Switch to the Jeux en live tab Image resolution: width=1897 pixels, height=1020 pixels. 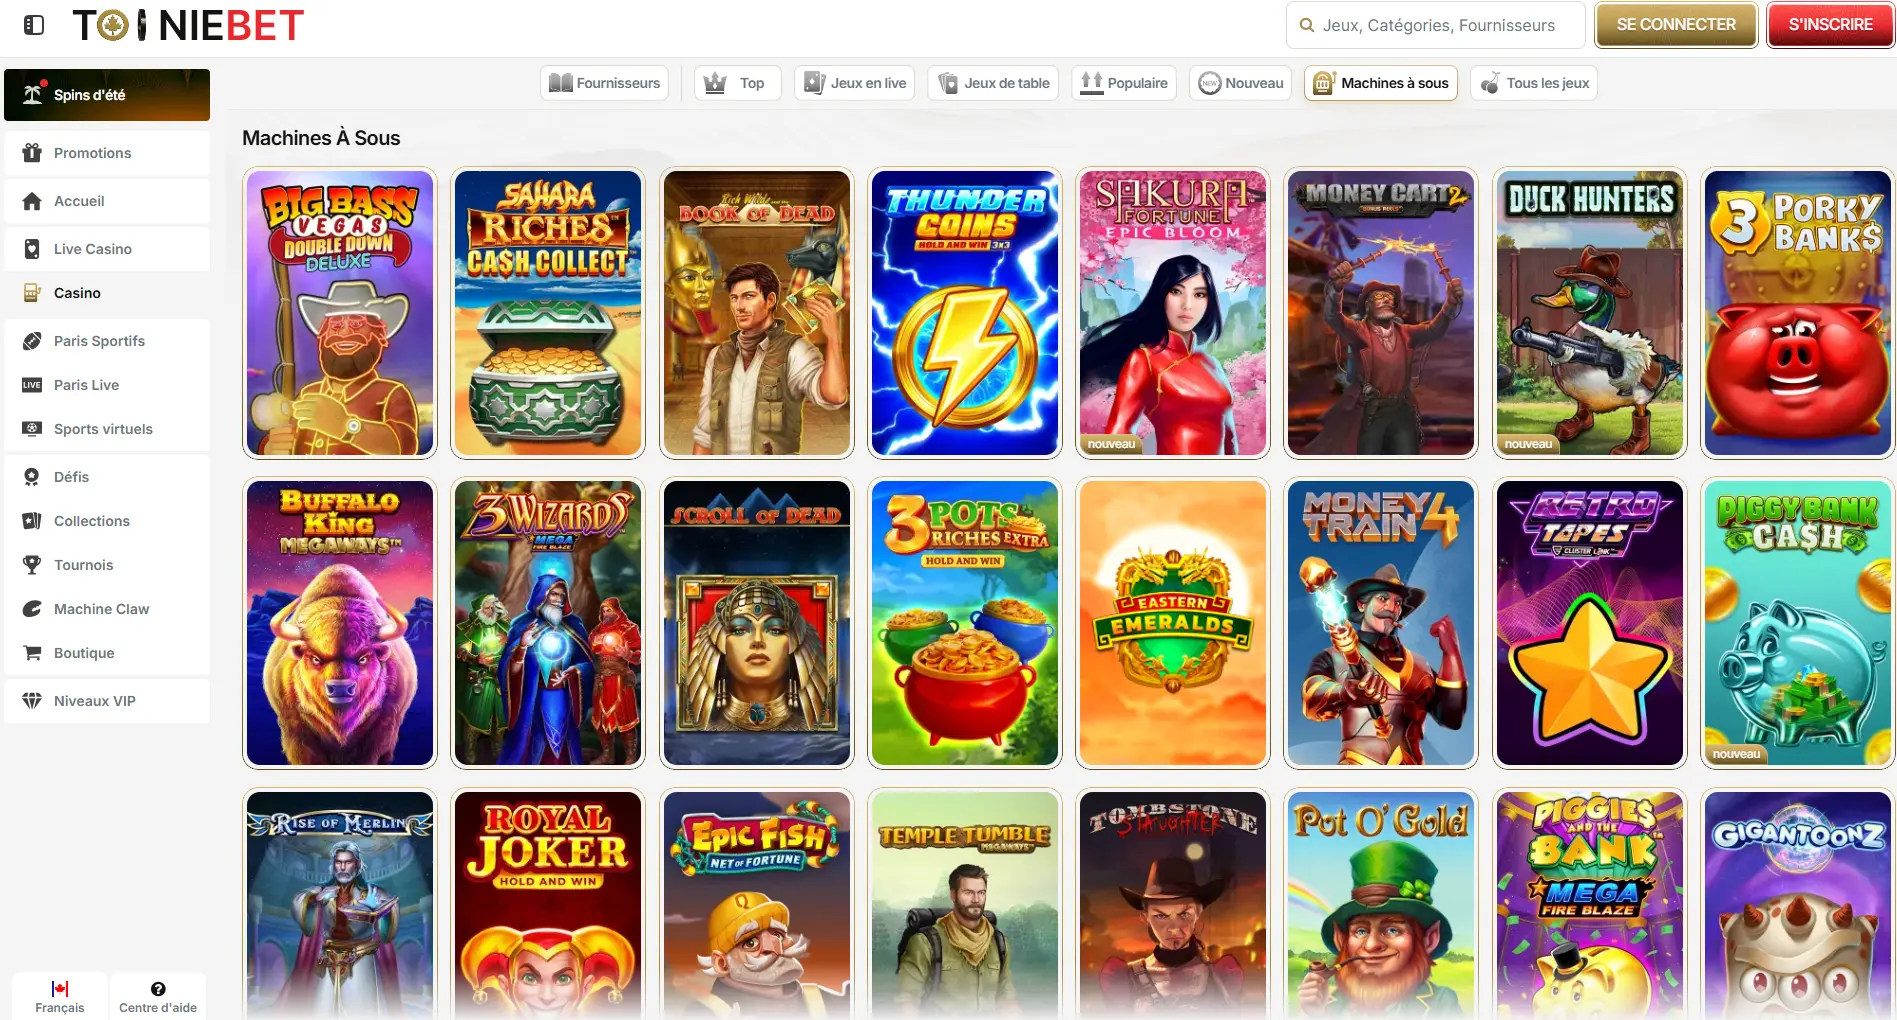pyautogui.click(x=856, y=83)
